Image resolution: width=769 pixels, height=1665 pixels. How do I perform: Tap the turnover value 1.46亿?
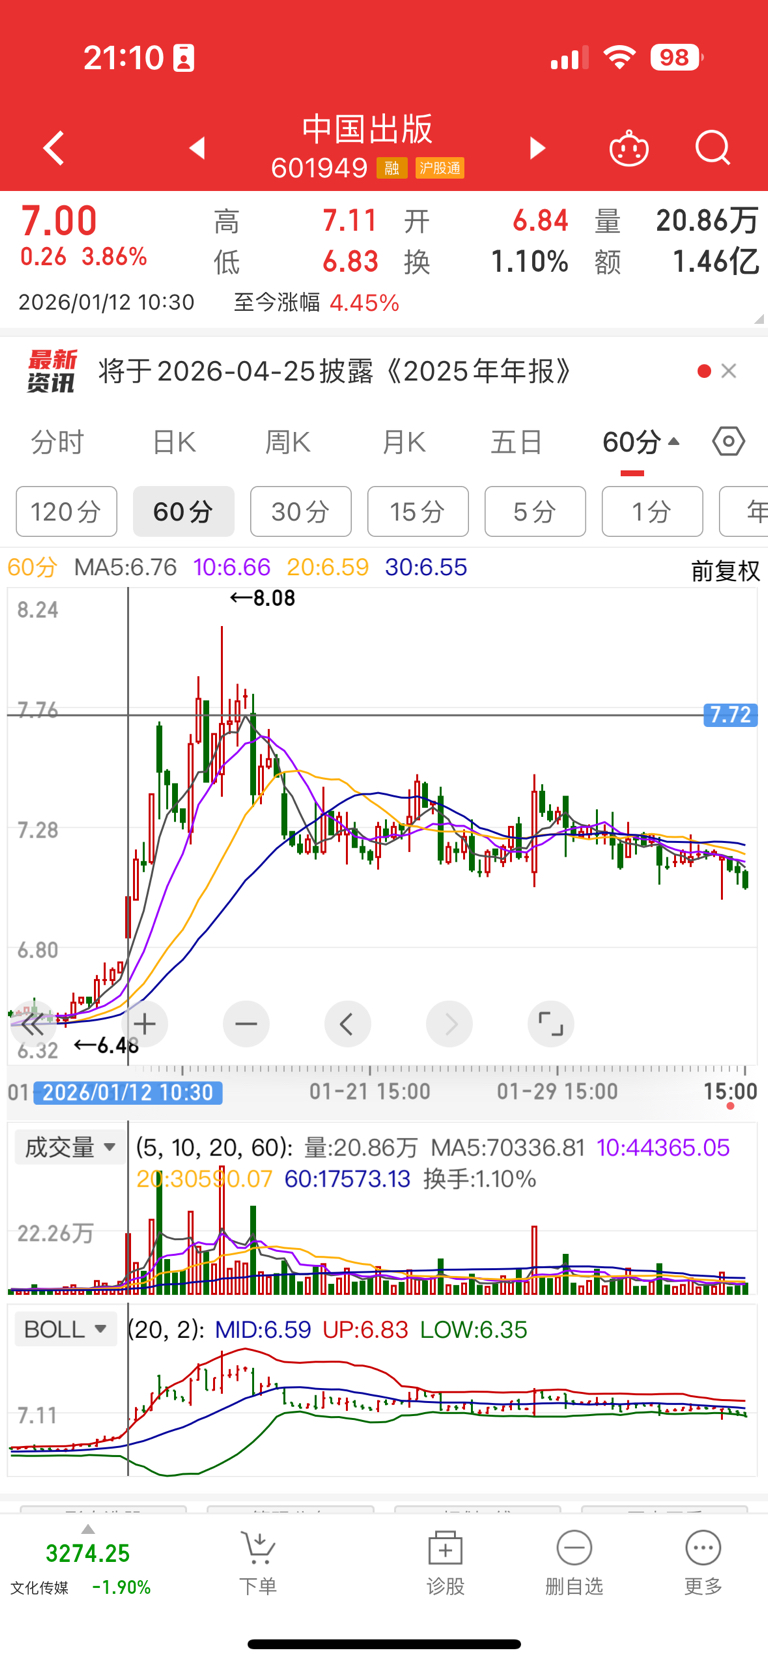pos(715,262)
